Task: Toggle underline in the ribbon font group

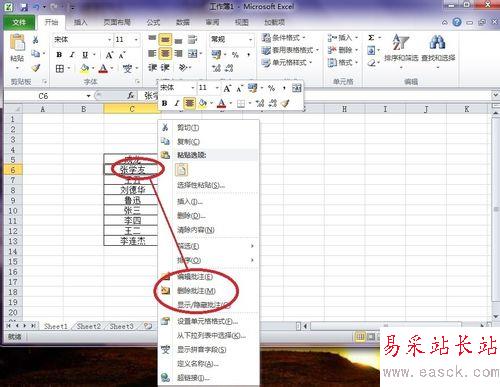Action: click(85, 54)
